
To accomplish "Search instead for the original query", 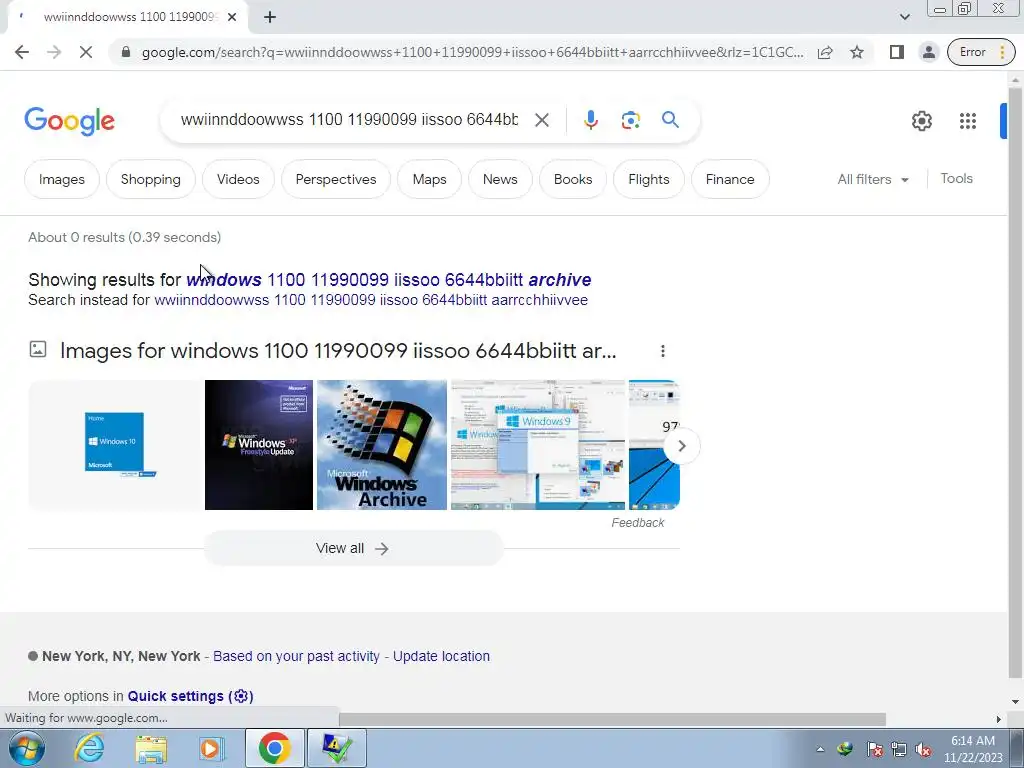I will pyautogui.click(x=371, y=300).
